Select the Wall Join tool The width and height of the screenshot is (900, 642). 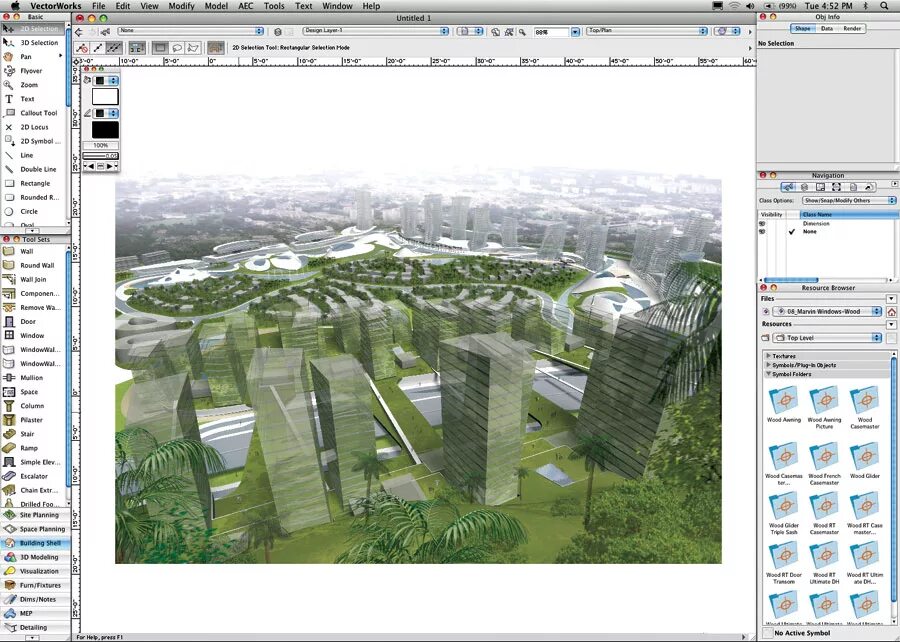point(33,279)
